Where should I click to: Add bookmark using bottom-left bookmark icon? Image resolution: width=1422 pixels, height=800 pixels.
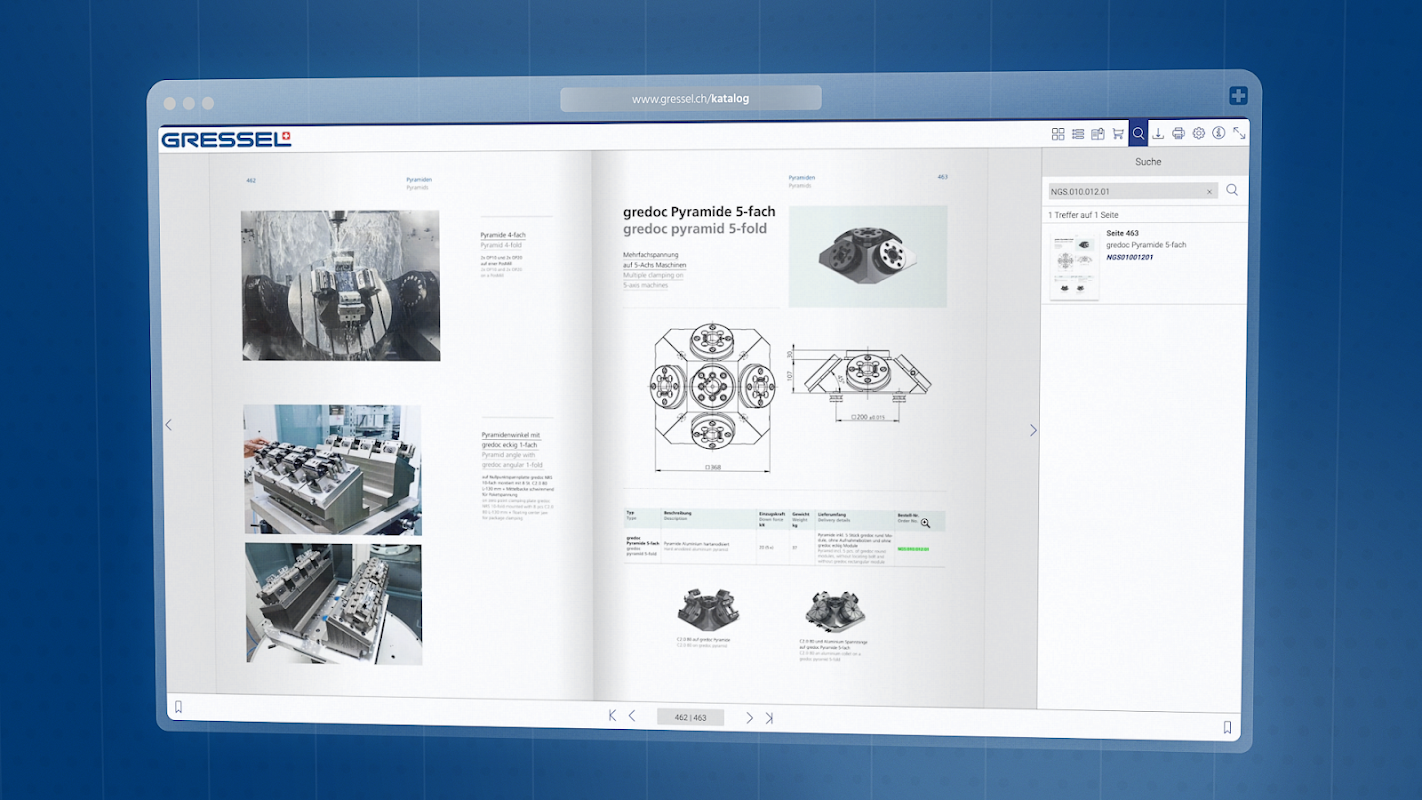pos(178,707)
